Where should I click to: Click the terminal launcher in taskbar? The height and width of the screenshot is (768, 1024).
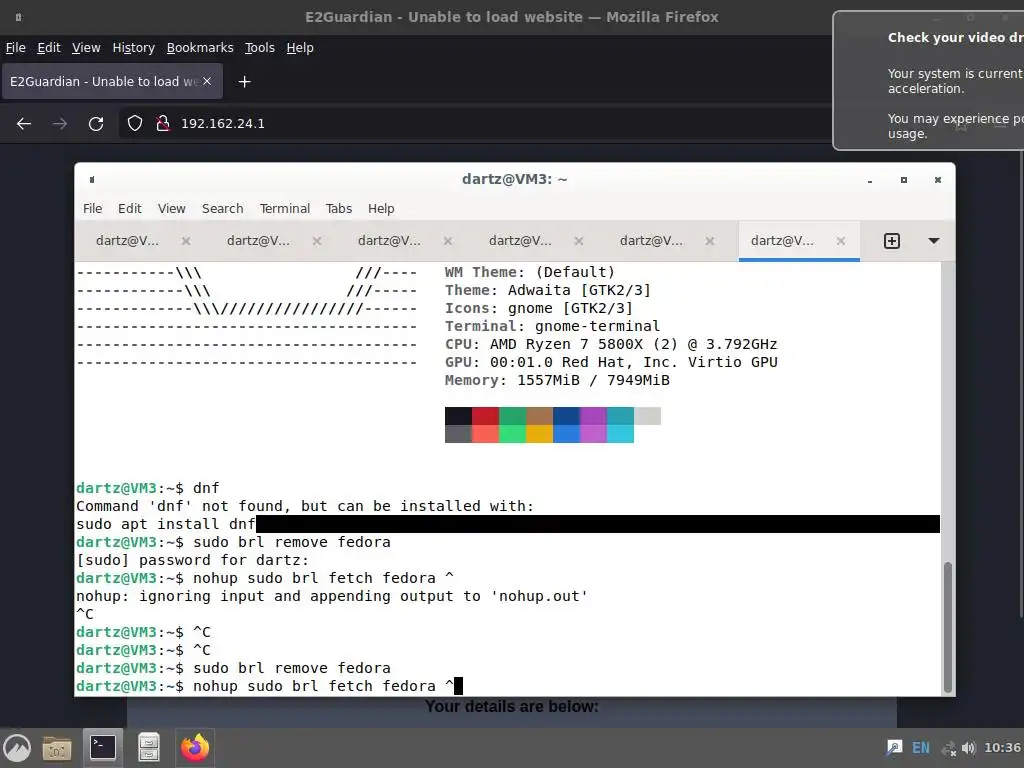pos(103,748)
